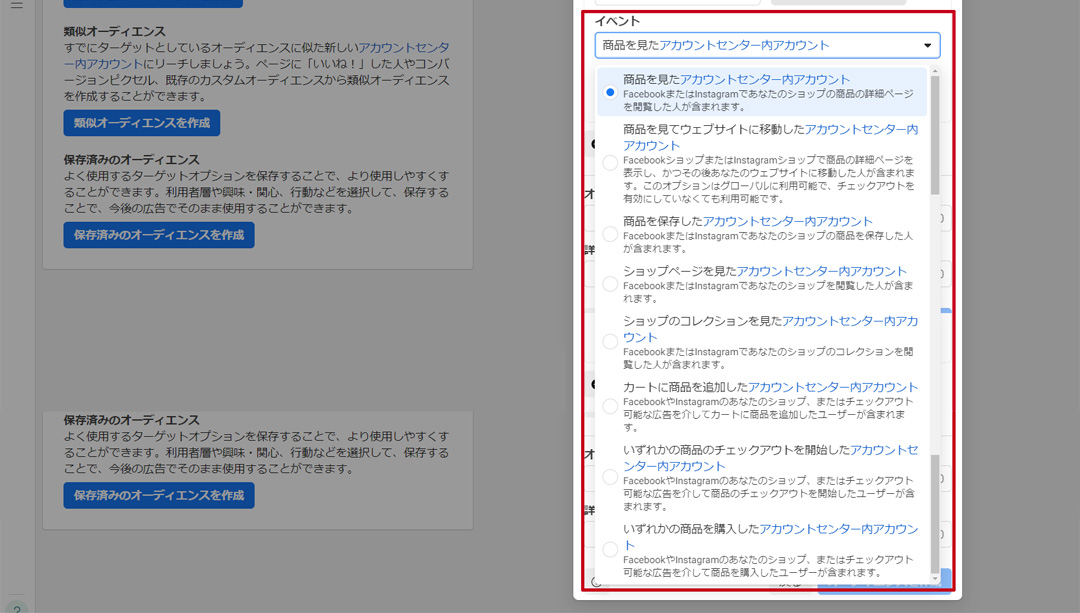This screenshot has width=1080, height=613.
Task: Choose カートに商品を追加した option
Action: pos(610,406)
